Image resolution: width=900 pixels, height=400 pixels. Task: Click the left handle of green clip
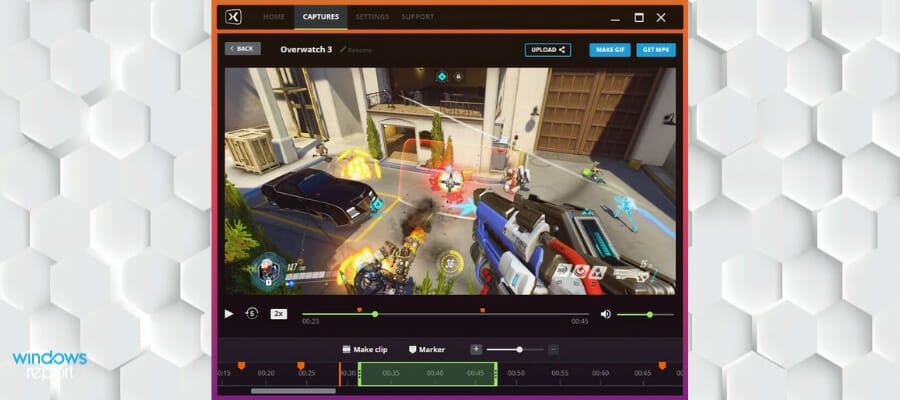point(359,374)
